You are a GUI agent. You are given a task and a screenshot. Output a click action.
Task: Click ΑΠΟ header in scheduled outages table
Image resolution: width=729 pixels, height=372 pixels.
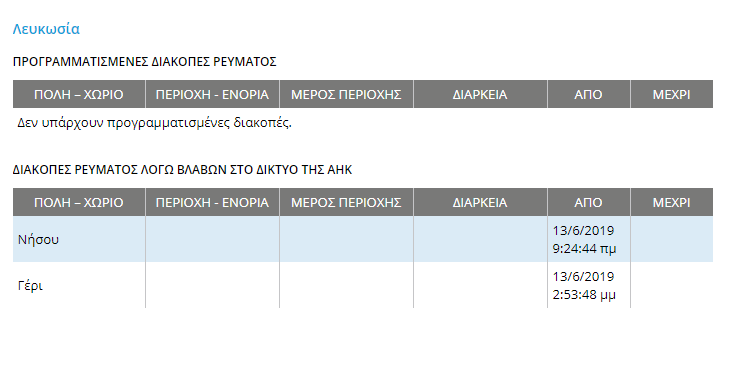[x=589, y=94]
